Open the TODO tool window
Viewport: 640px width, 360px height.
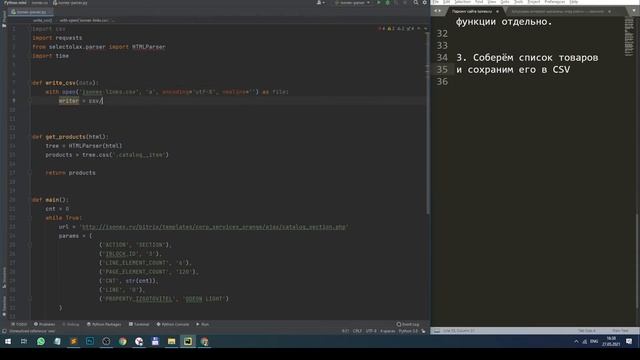[19, 324]
